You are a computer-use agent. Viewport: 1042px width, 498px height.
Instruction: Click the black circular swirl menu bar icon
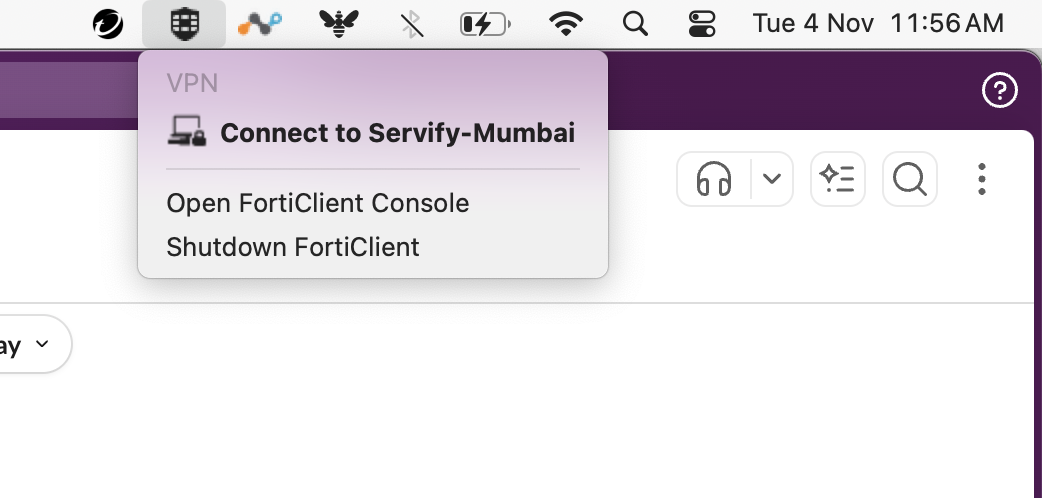(x=108, y=24)
